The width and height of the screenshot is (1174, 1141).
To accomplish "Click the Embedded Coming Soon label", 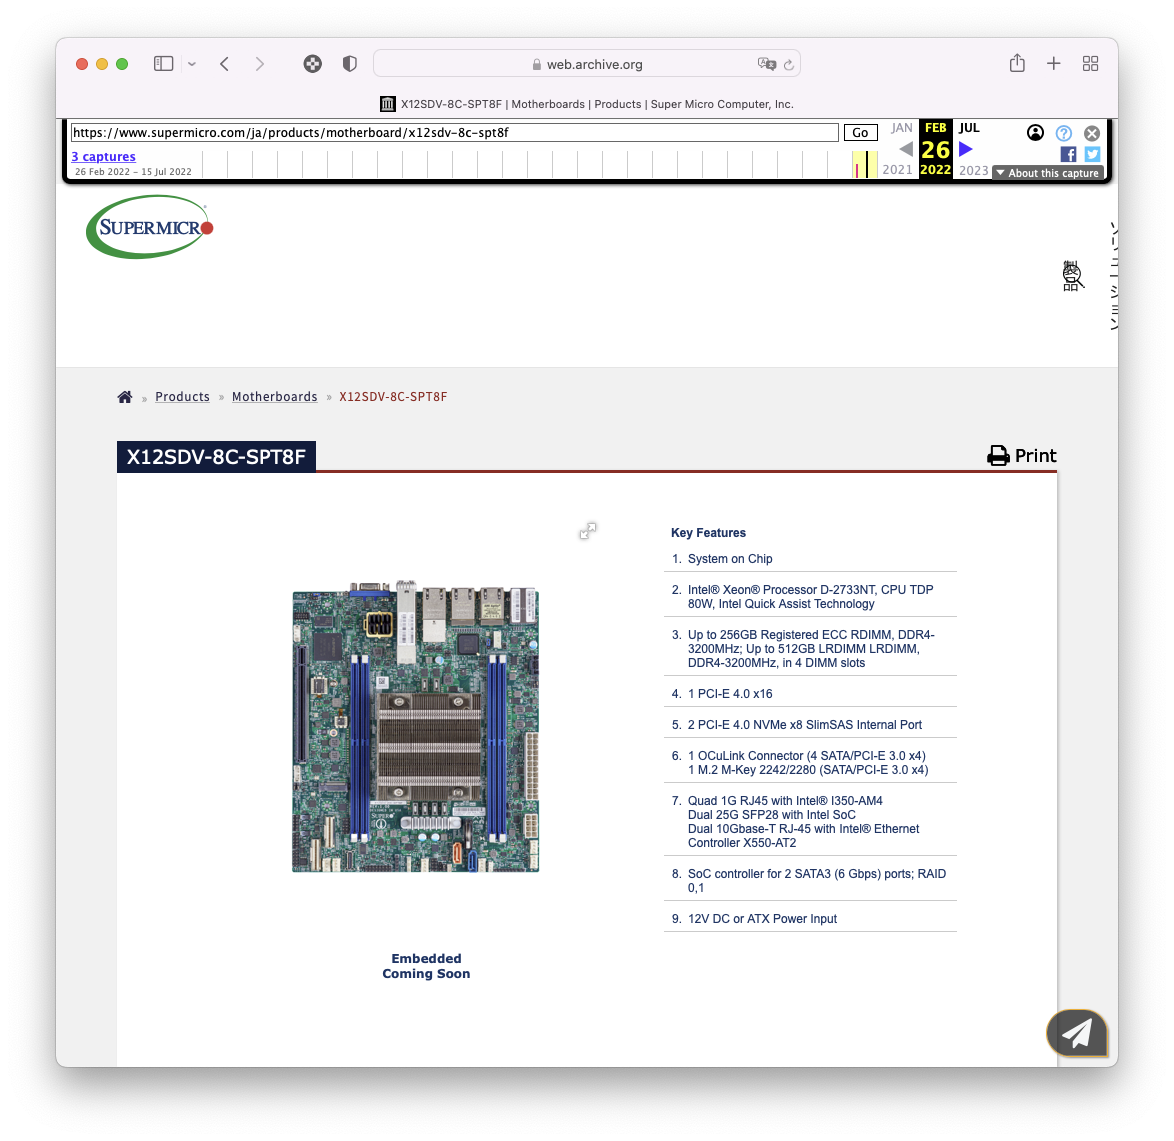I will (426, 966).
